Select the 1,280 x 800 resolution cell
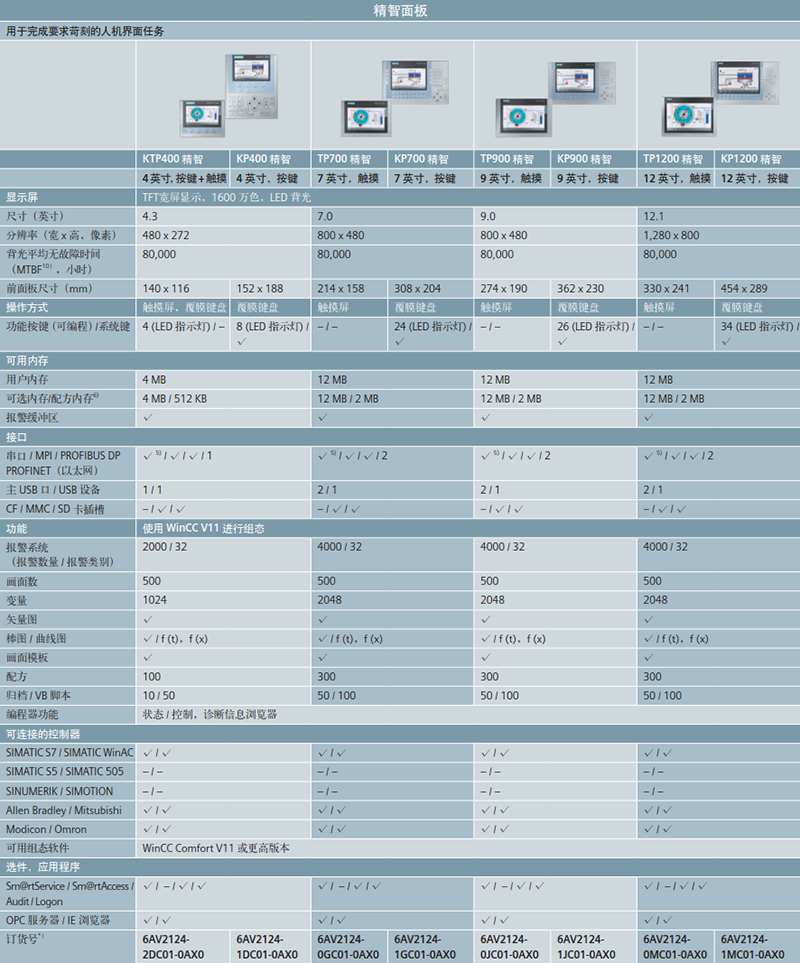This screenshot has width=800, height=963. click(672, 235)
